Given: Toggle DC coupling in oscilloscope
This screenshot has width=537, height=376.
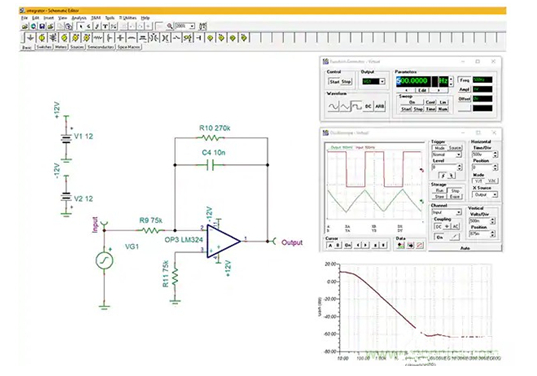Looking at the screenshot, I should pyautogui.click(x=438, y=226).
